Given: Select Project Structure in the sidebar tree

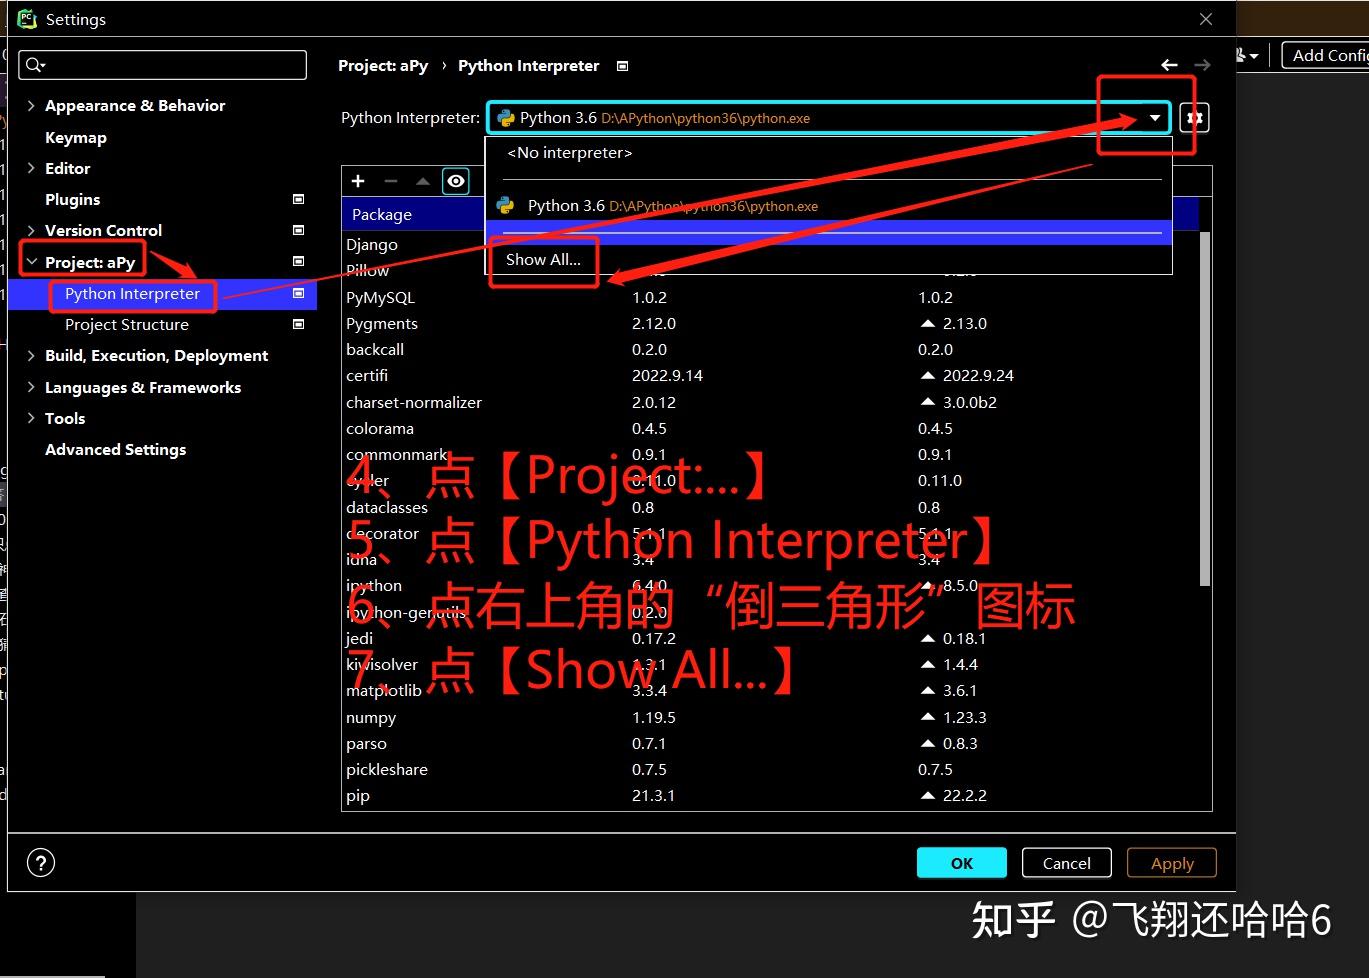Looking at the screenshot, I should [126, 324].
